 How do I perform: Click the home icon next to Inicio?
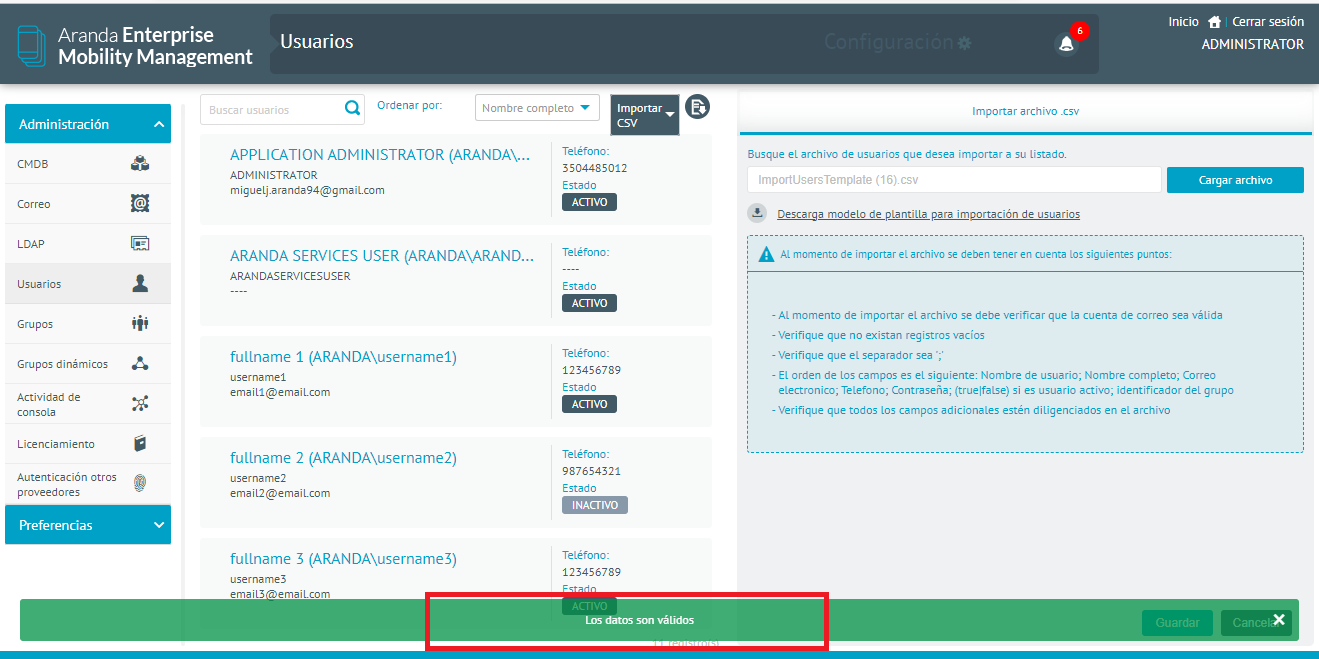(x=1214, y=22)
